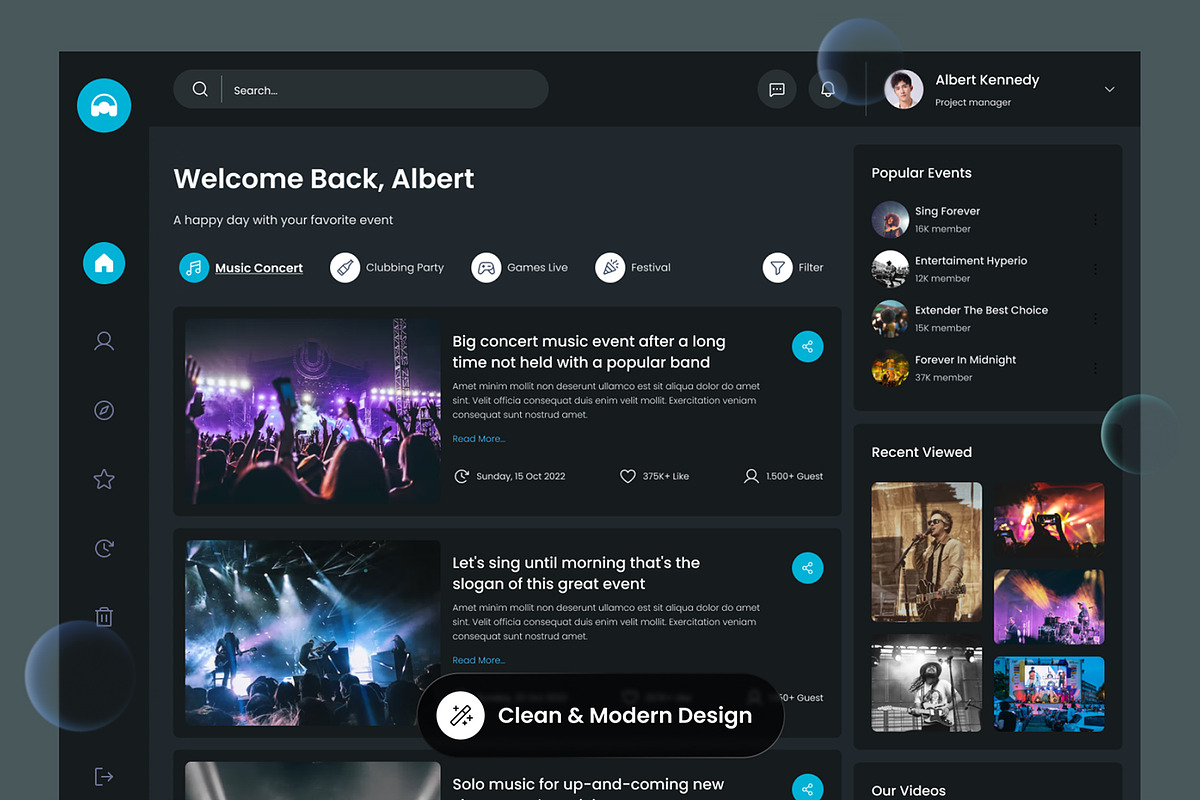Screen dimensions: 1200x800
Task: Select the Games Live tab
Action: pos(520,267)
